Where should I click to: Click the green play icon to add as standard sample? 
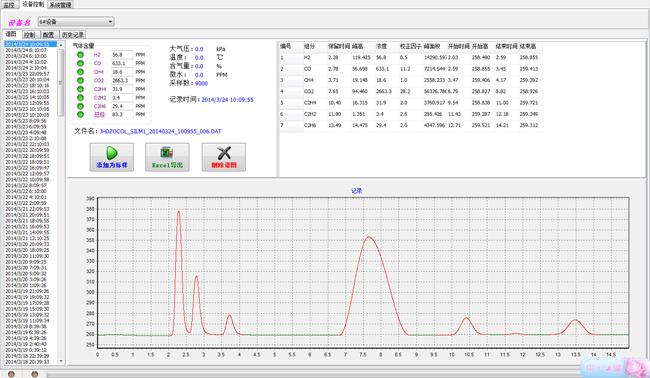coord(112,153)
